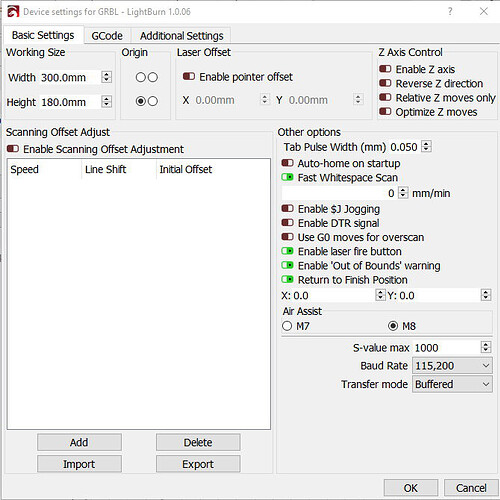Toggle Enable DTR signal switch

[x=287, y=223]
